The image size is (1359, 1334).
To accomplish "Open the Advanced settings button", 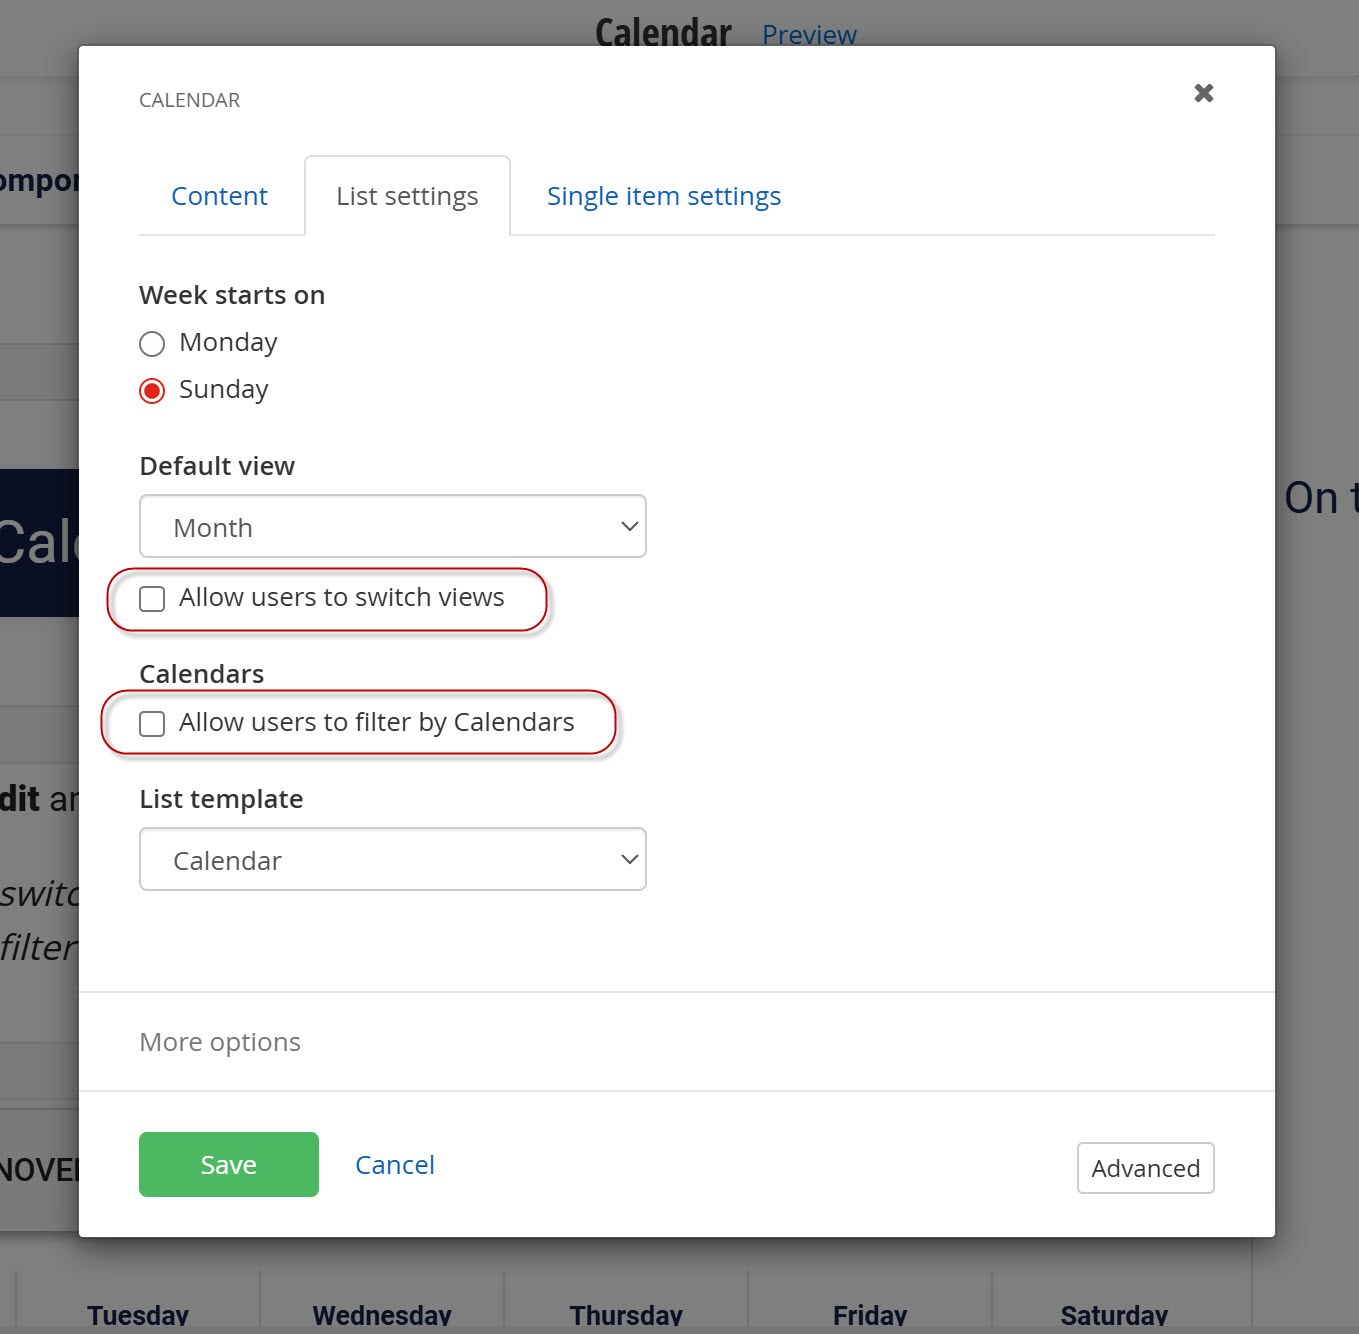I will 1145,1168.
